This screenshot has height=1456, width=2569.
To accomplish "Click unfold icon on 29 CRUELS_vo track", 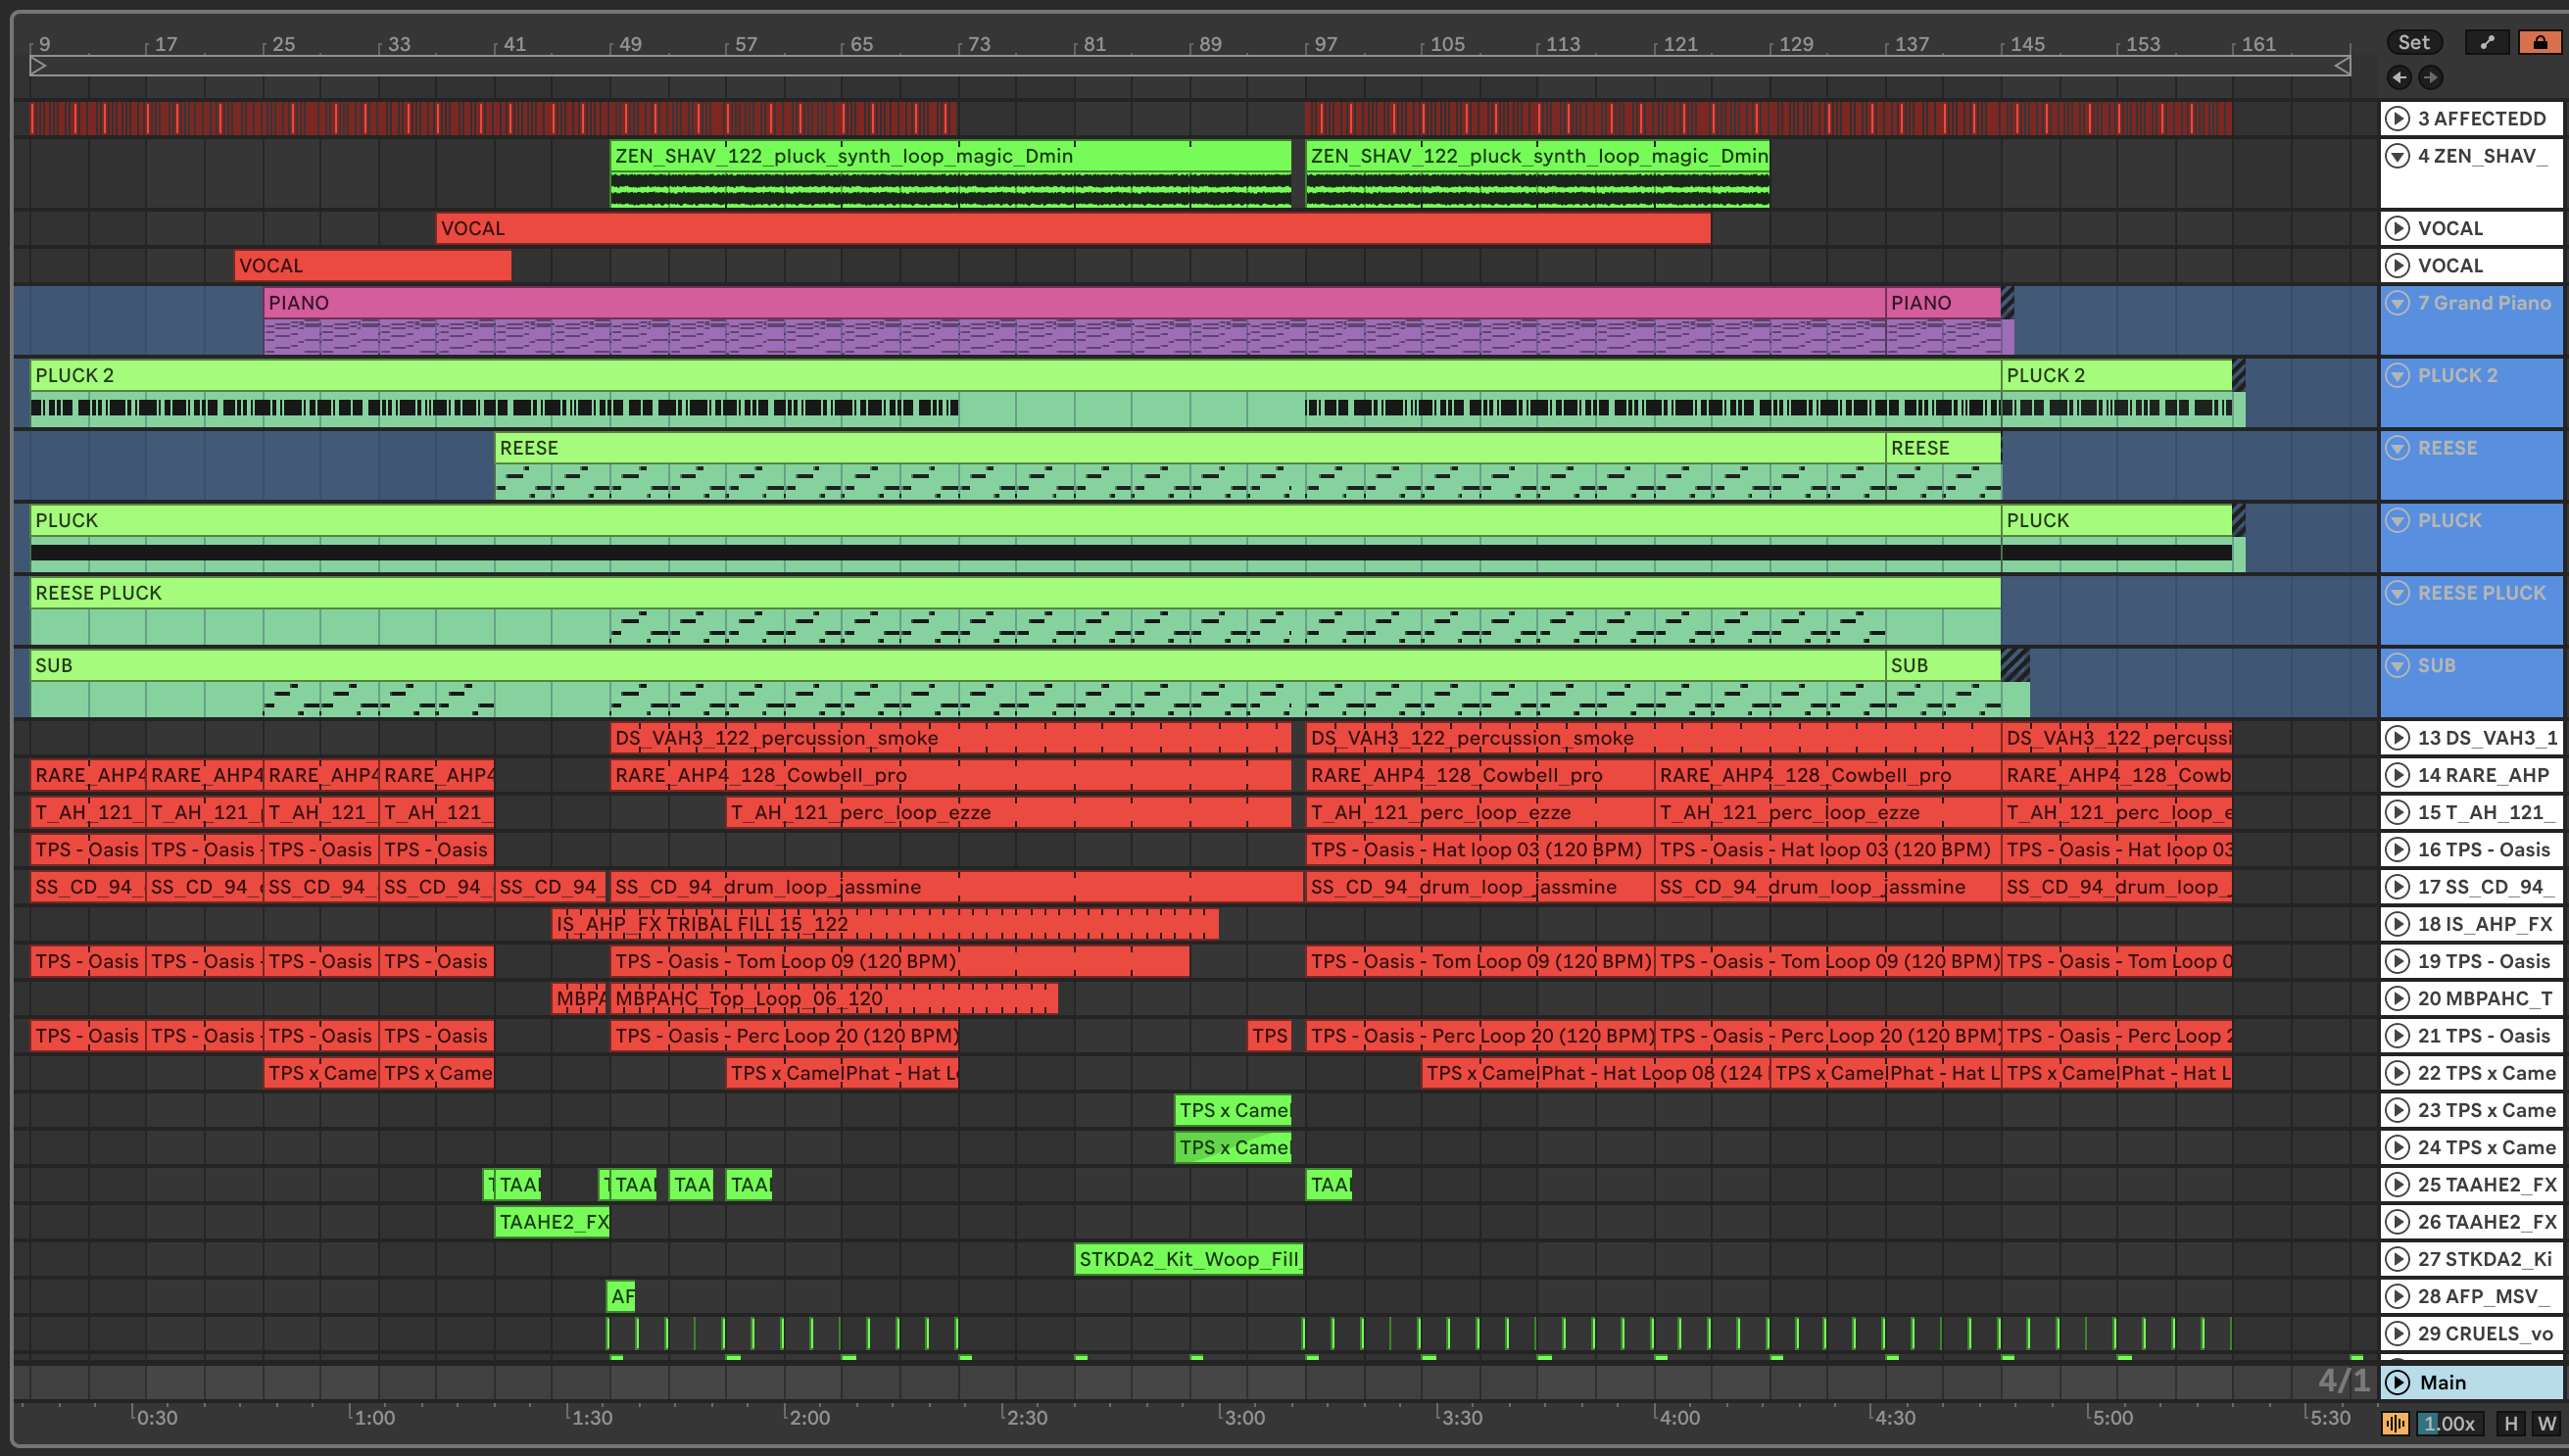I will click(x=2397, y=1333).
